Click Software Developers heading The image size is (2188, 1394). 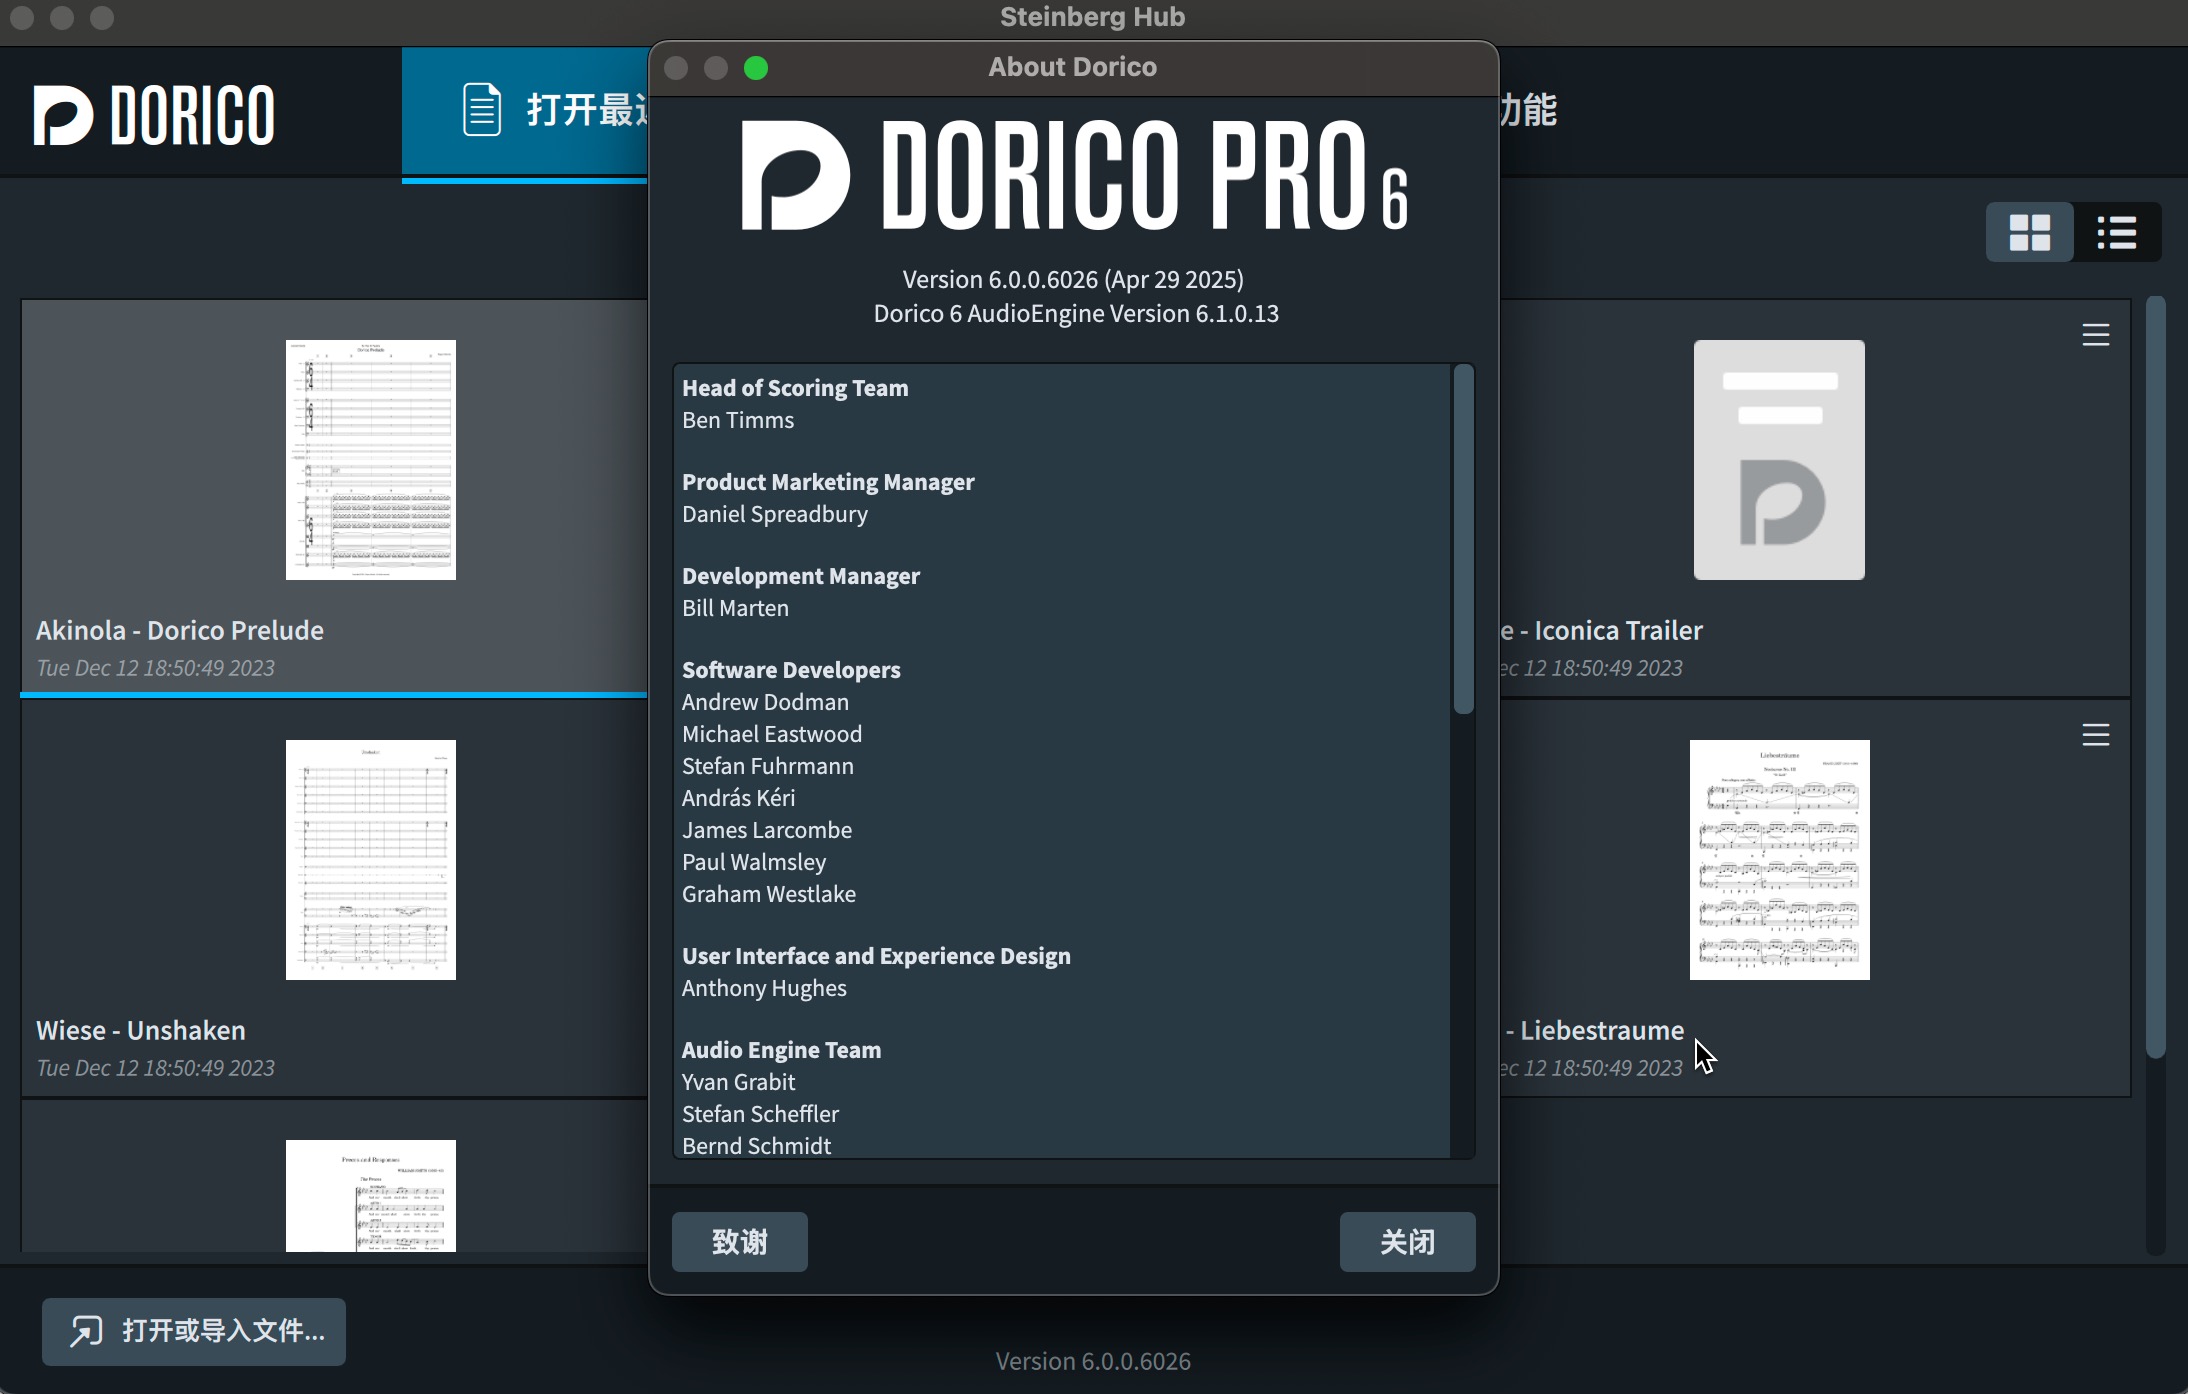tap(791, 670)
